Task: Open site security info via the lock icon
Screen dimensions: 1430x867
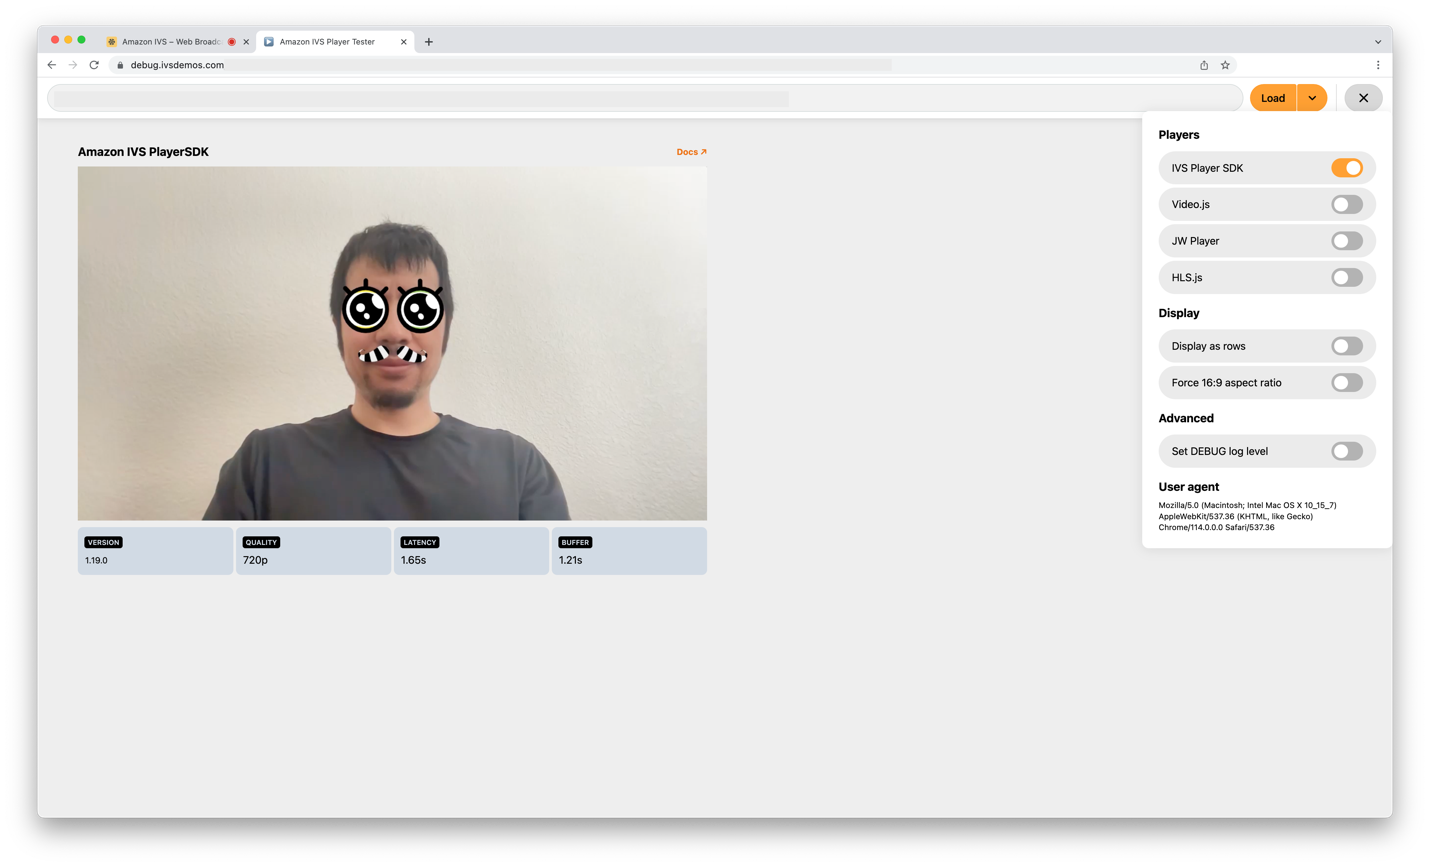Action: click(x=120, y=64)
